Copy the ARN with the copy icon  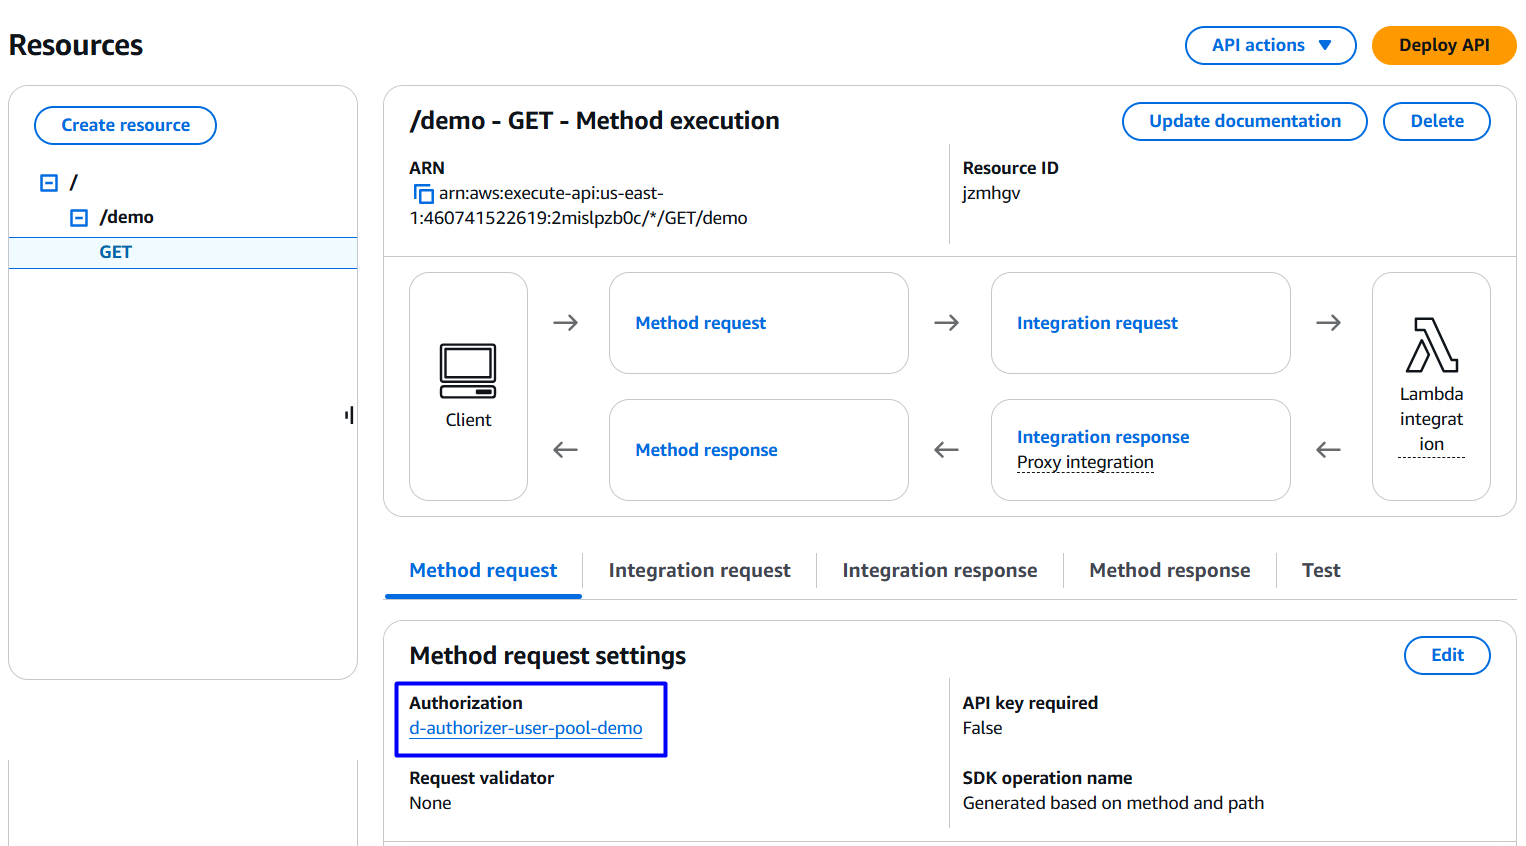pos(423,194)
